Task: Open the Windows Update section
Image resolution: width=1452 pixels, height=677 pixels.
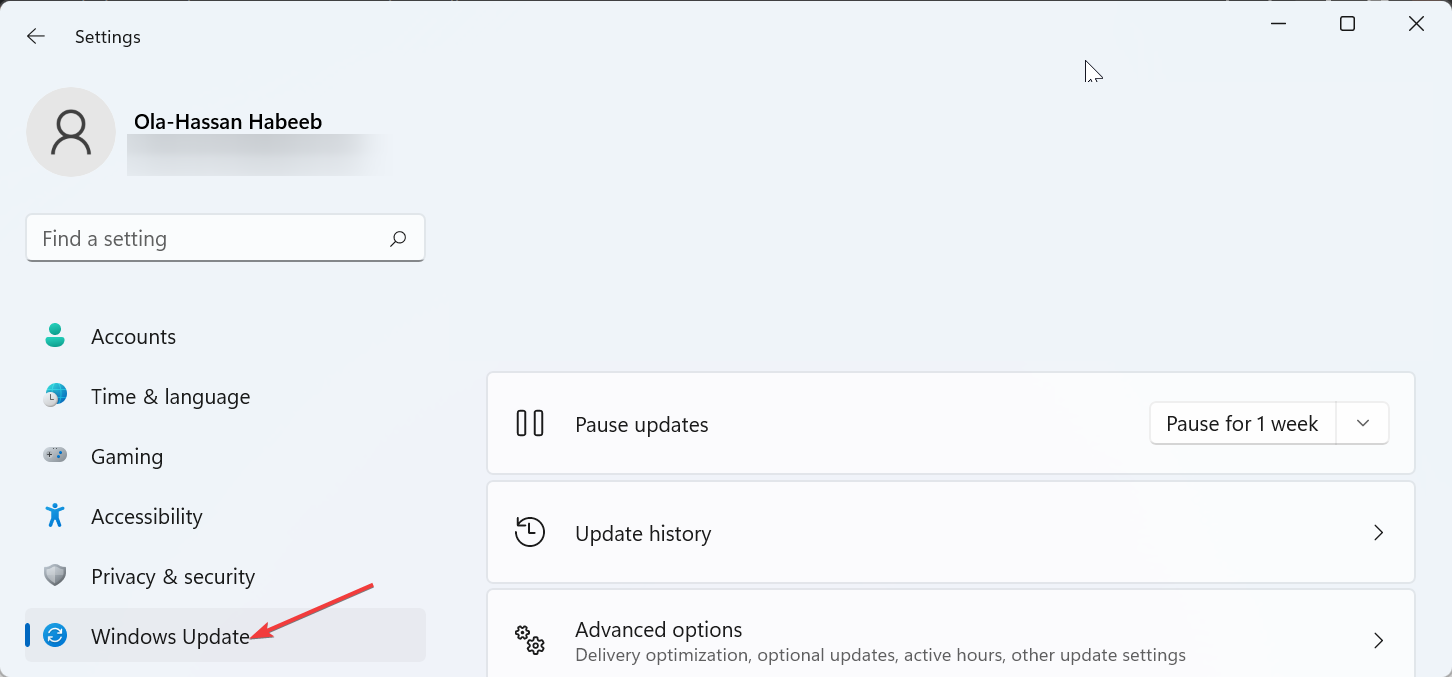Action: pyautogui.click(x=170, y=636)
